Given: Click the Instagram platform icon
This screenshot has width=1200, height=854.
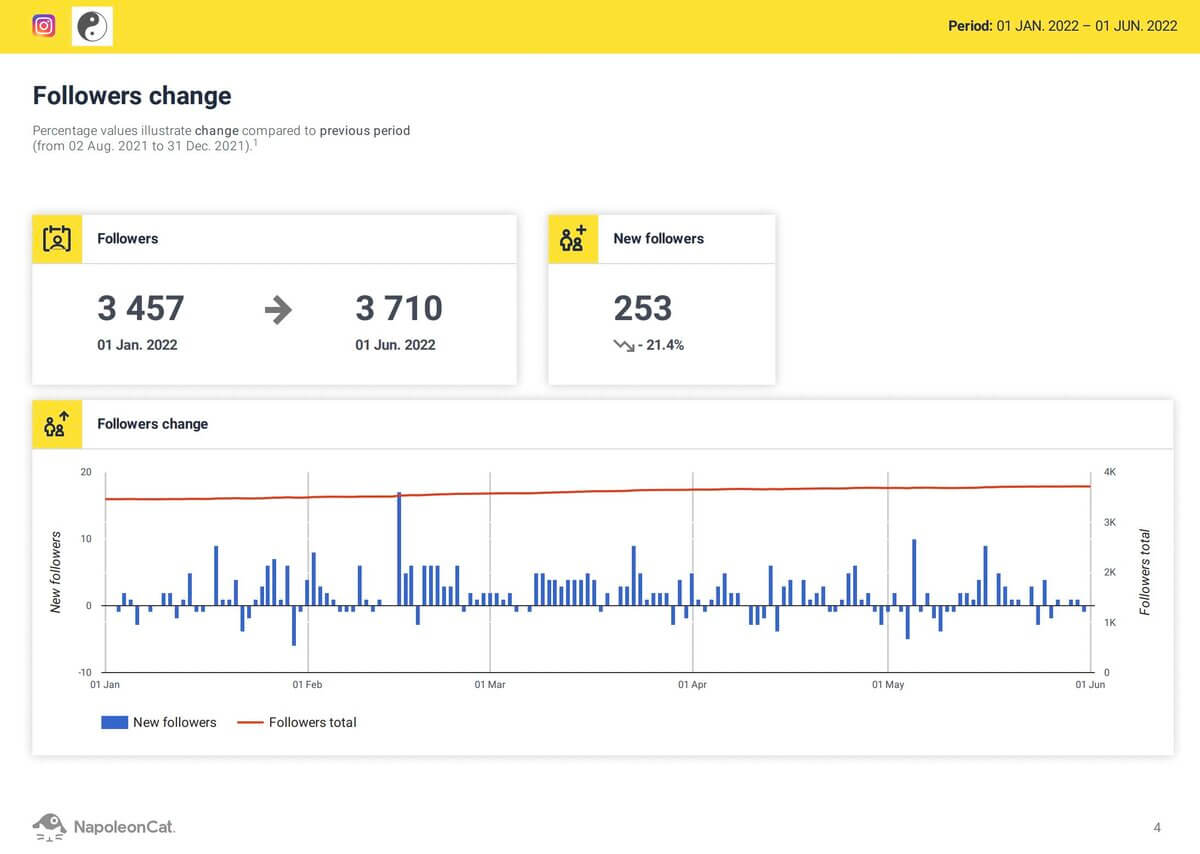Looking at the screenshot, I should [43, 26].
